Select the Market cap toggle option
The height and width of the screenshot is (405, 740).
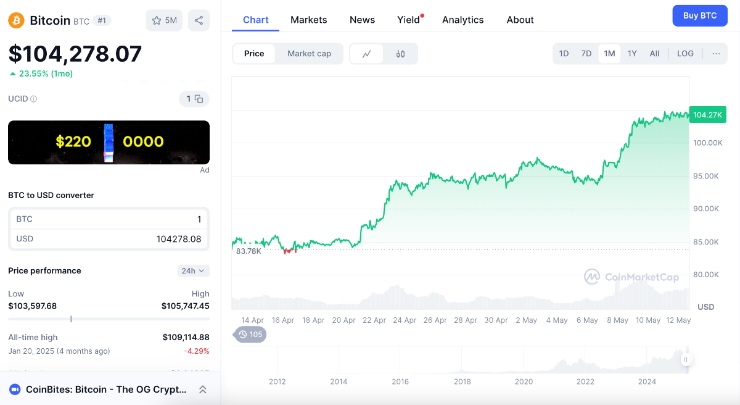tap(308, 54)
